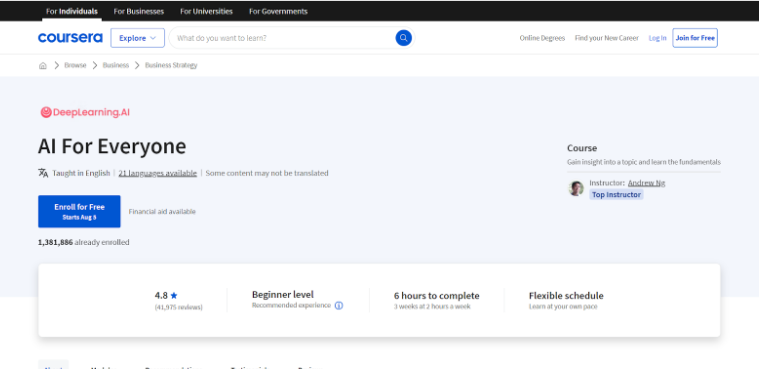Viewport: 759px width, 369px height.
Task: Click the blue search magnifier button
Action: [x=403, y=38]
